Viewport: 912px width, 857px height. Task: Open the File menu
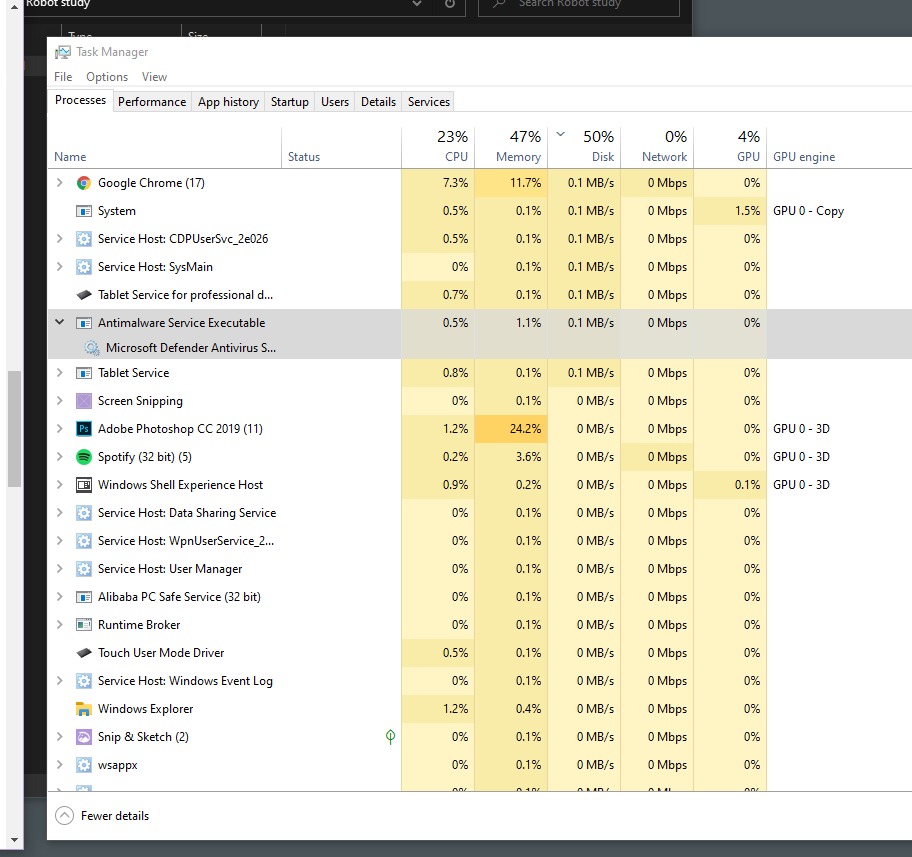pyautogui.click(x=63, y=77)
